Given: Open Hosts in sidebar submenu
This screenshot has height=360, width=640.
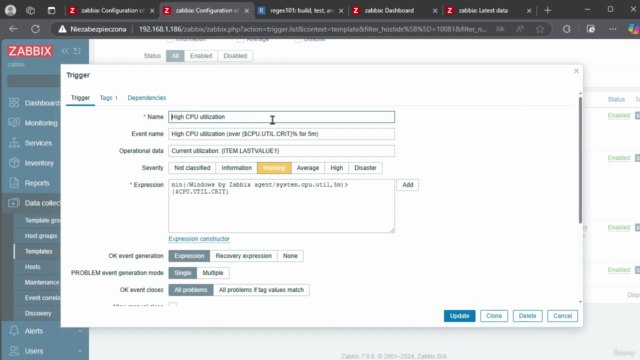Looking at the screenshot, I should (33, 267).
